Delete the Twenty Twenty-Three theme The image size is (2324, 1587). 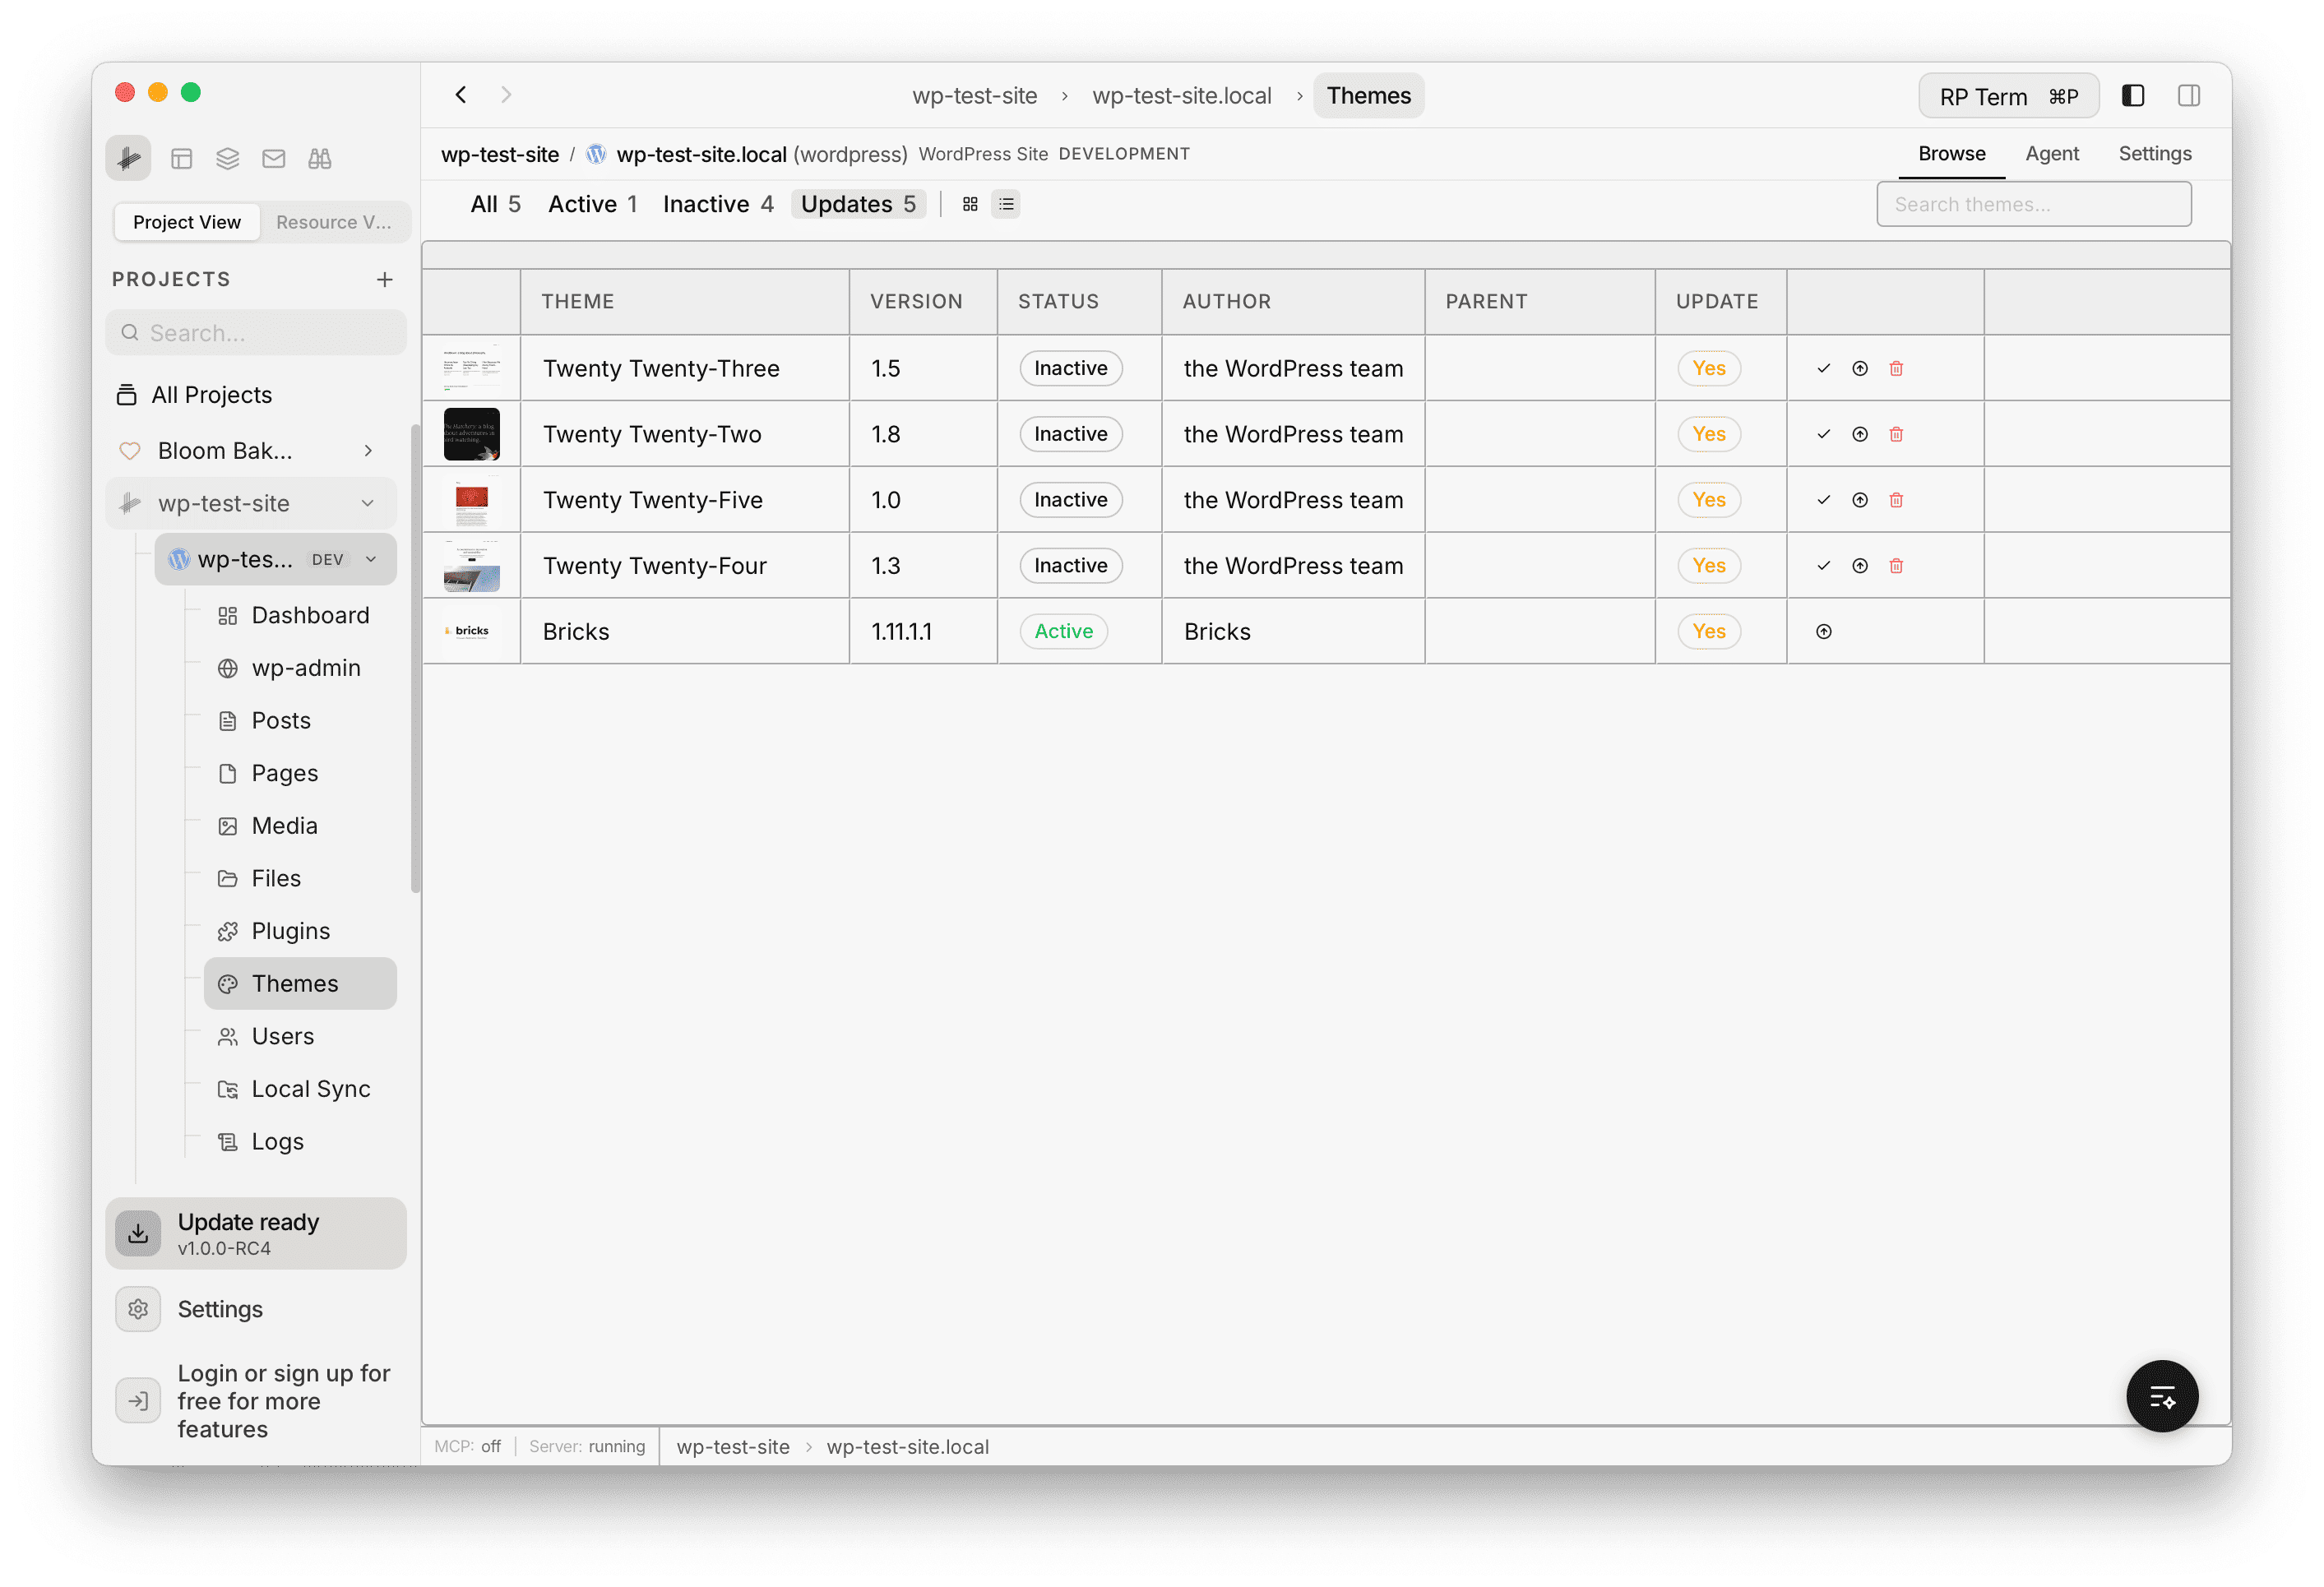(x=1896, y=368)
